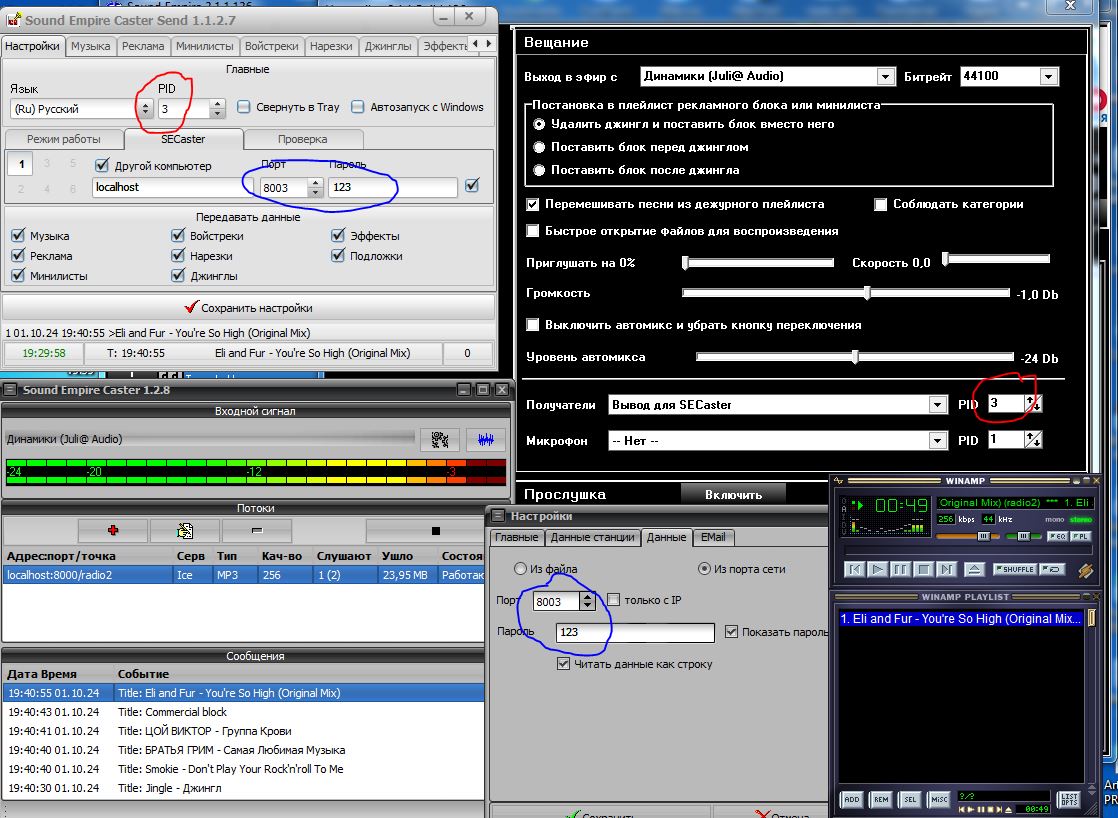
Task: Edit the selected stream in Потоки toolbar
Action: tap(185, 530)
